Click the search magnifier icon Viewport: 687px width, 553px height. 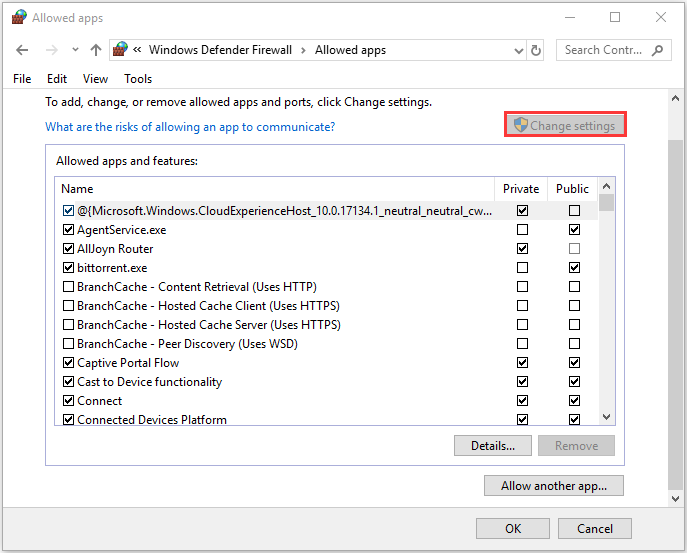[x=657, y=50]
